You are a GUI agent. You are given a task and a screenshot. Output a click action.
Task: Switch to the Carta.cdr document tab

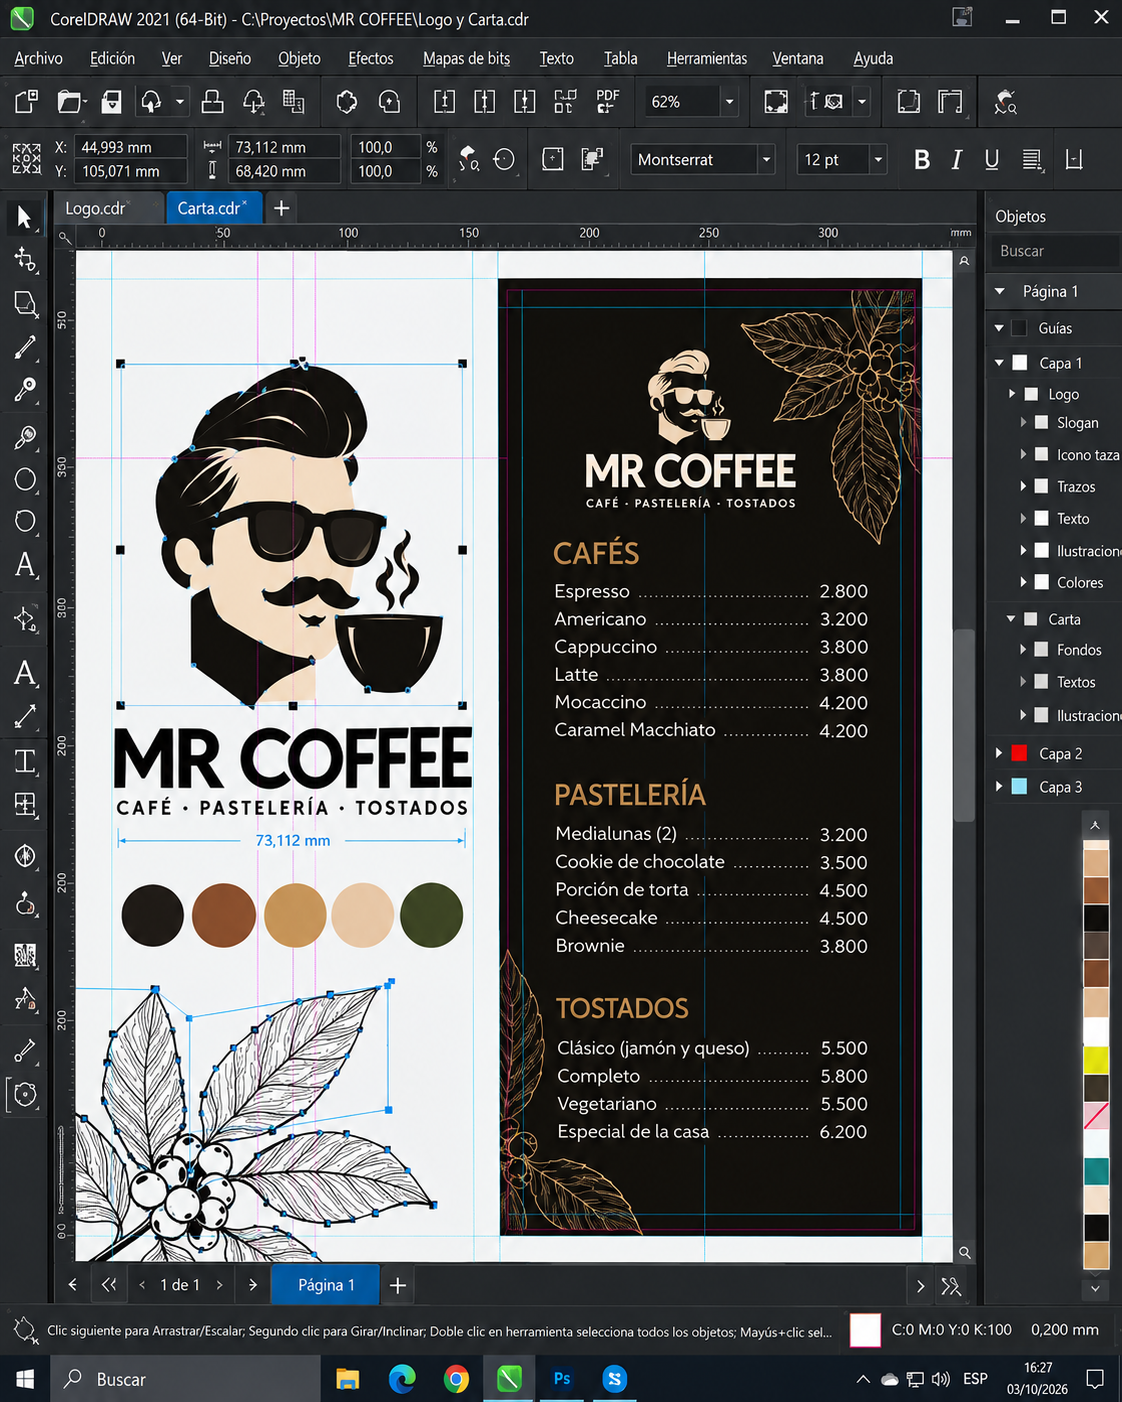[x=213, y=208]
